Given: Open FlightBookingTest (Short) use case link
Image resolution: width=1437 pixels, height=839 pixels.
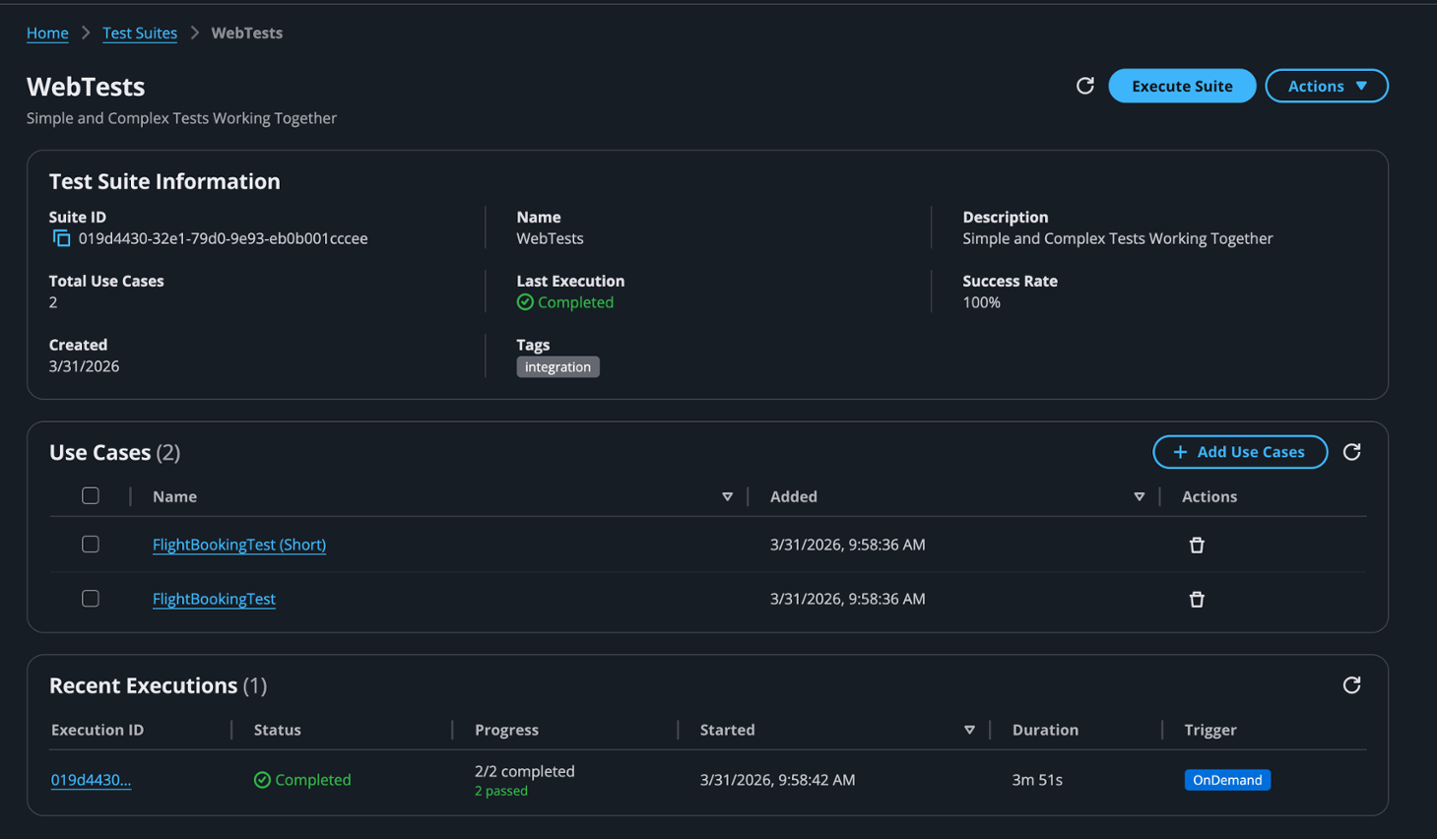Looking at the screenshot, I should tap(239, 545).
